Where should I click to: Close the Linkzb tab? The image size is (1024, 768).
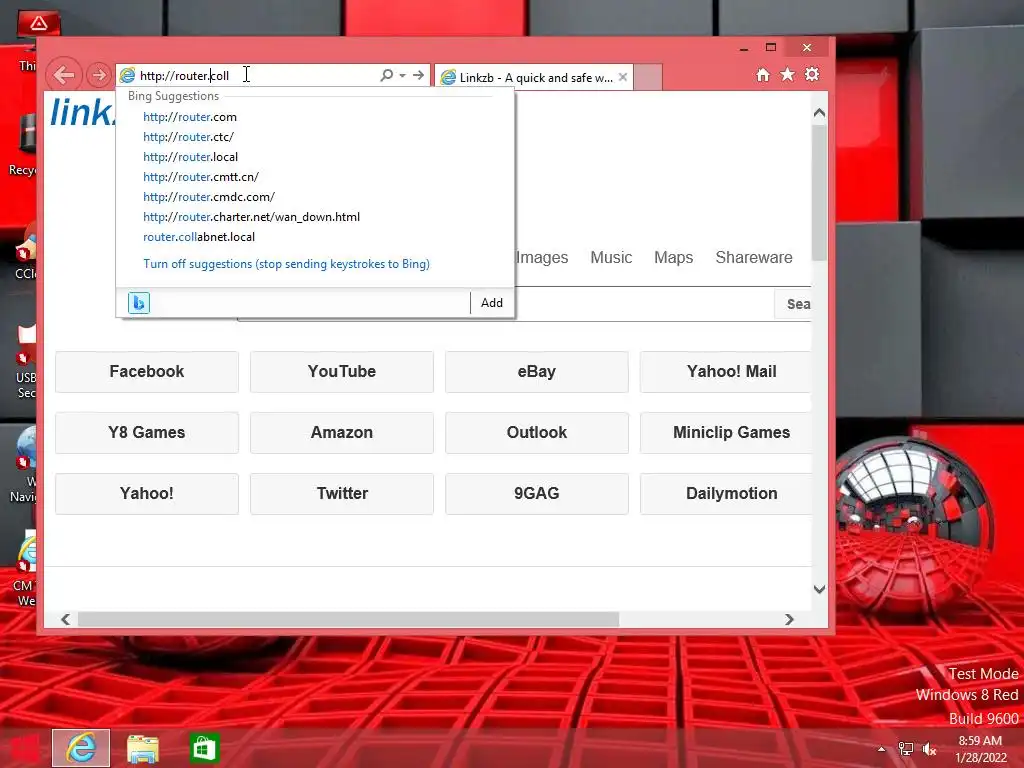(x=623, y=77)
